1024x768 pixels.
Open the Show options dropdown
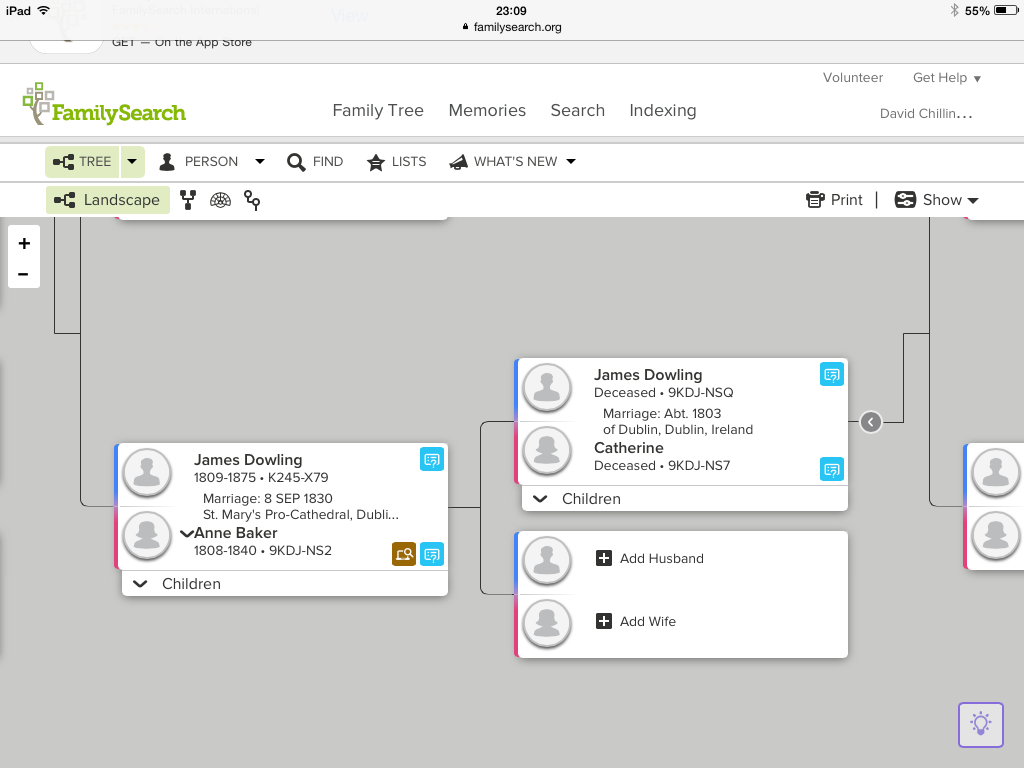coord(936,200)
